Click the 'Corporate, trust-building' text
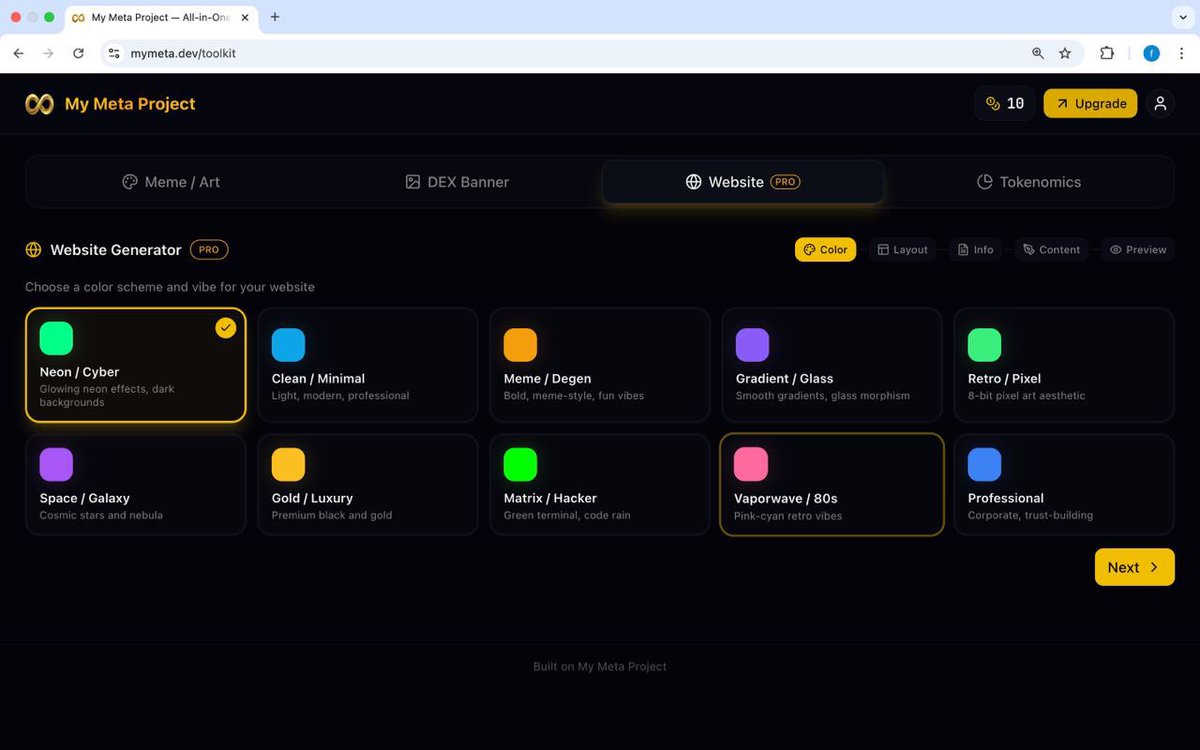Viewport: 1200px width, 750px height. (1030, 515)
